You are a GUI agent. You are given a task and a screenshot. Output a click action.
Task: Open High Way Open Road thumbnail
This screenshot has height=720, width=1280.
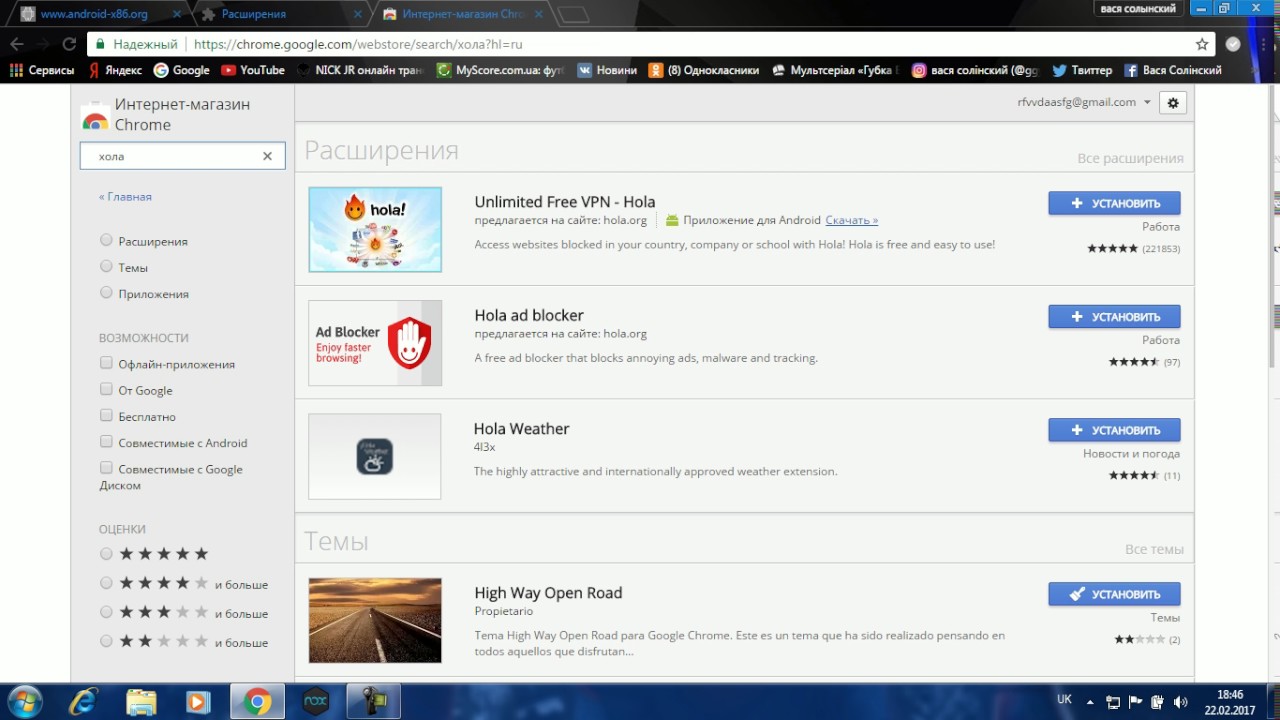coord(375,620)
